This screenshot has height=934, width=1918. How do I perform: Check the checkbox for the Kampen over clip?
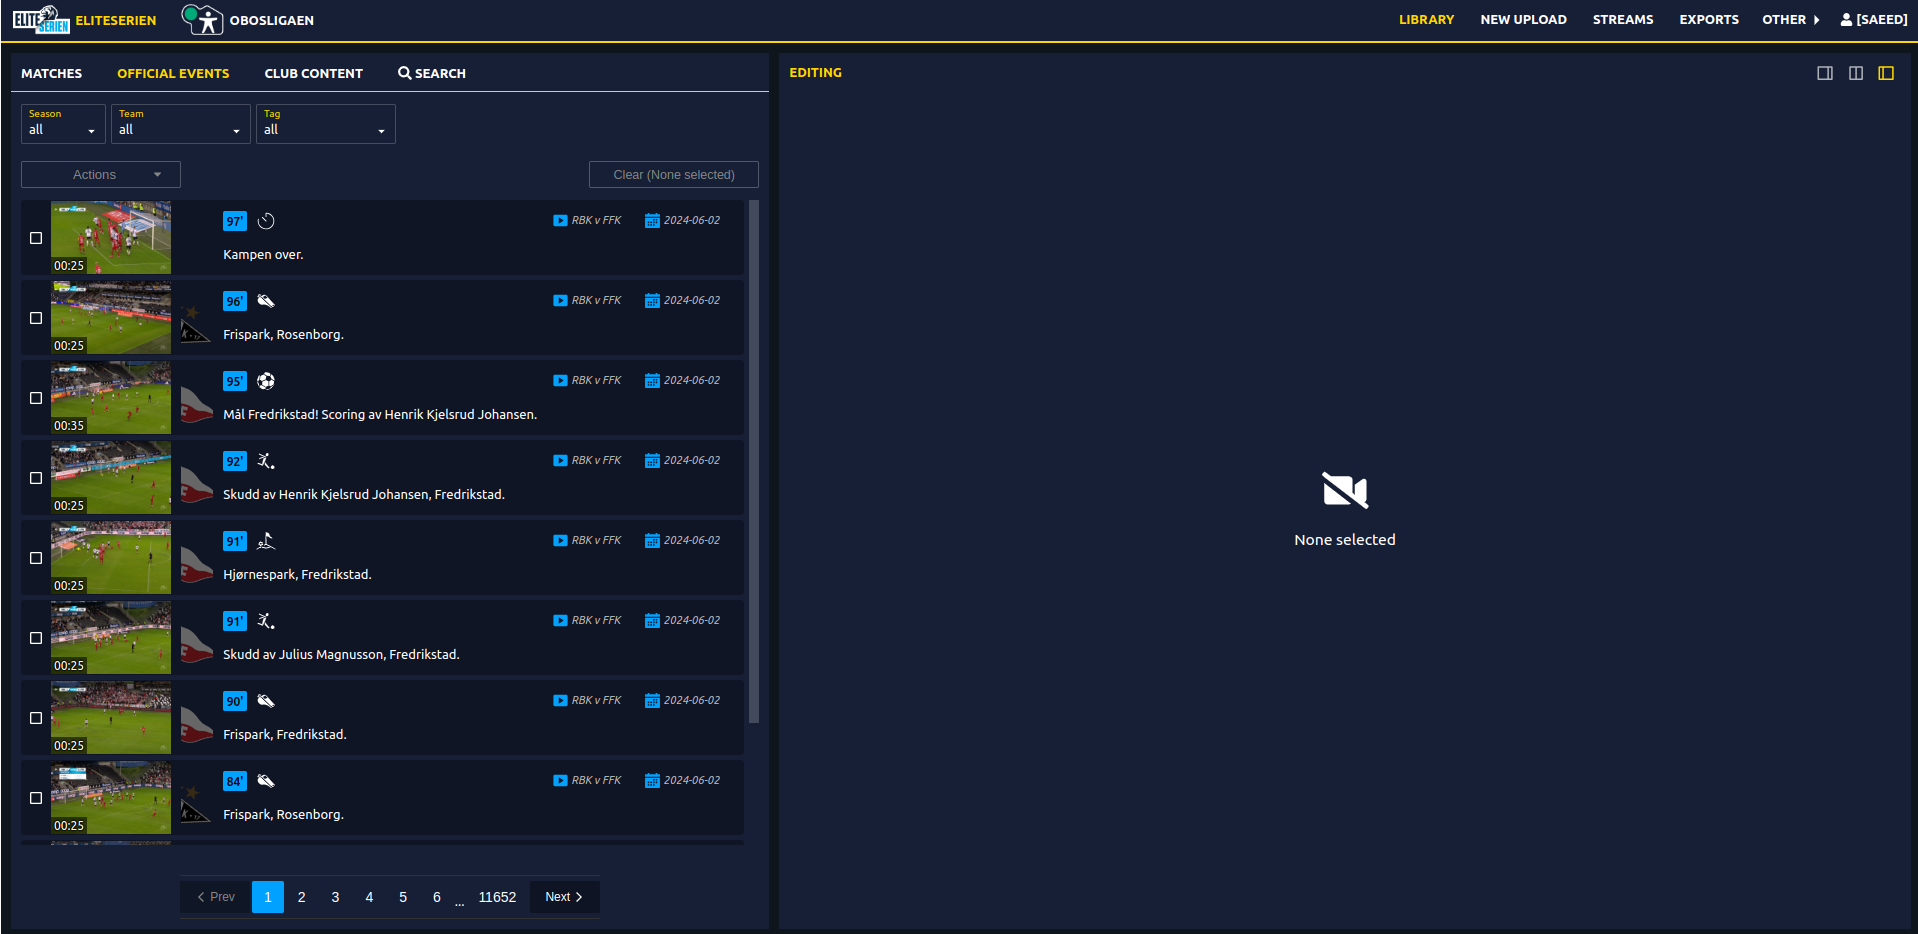36,237
